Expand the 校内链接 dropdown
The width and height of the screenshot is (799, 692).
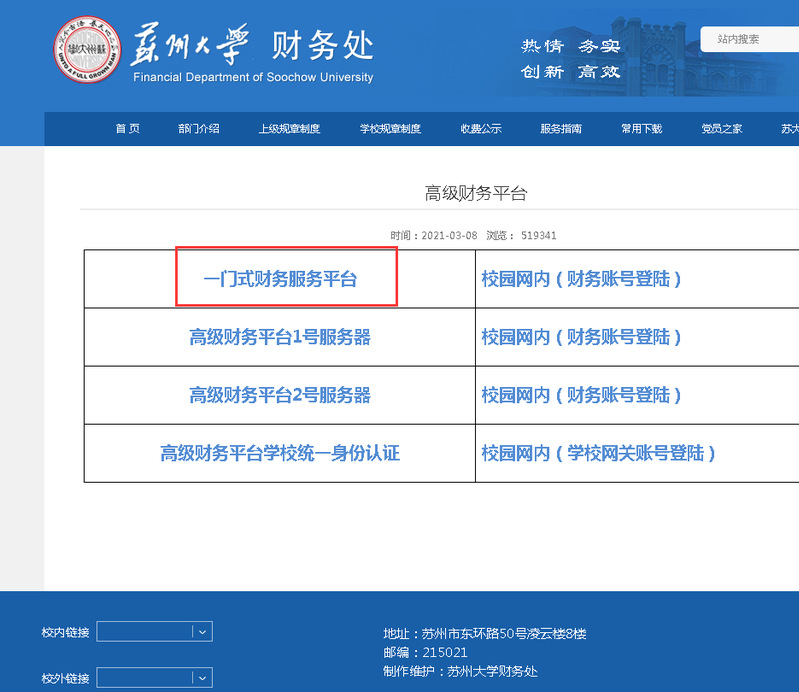[x=154, y=631]
